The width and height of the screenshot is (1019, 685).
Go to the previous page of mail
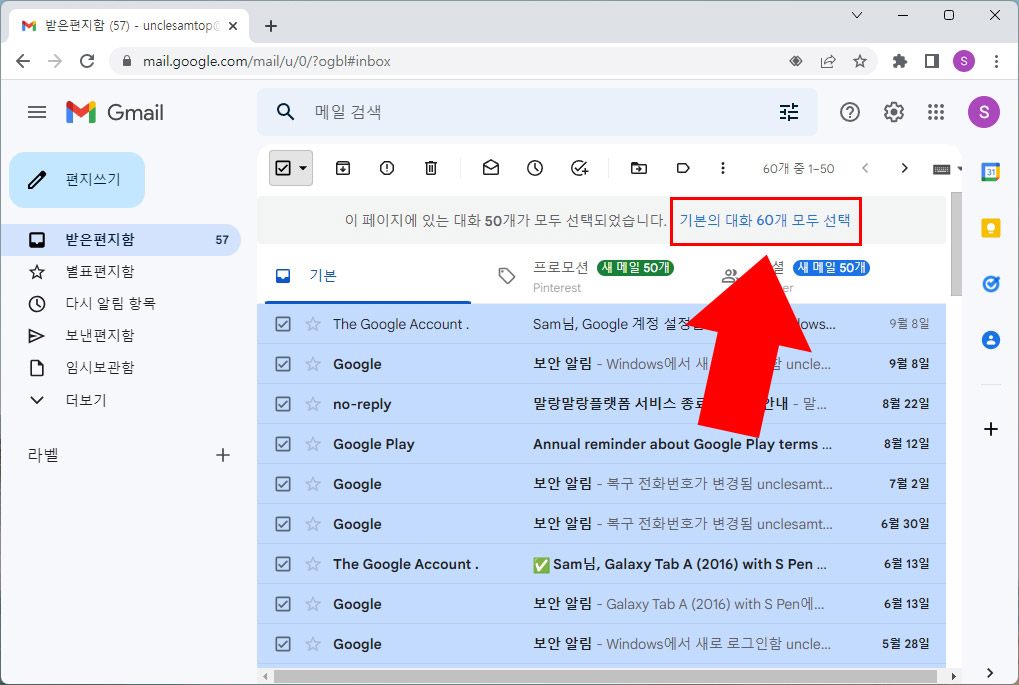click(x=865, y=168)
